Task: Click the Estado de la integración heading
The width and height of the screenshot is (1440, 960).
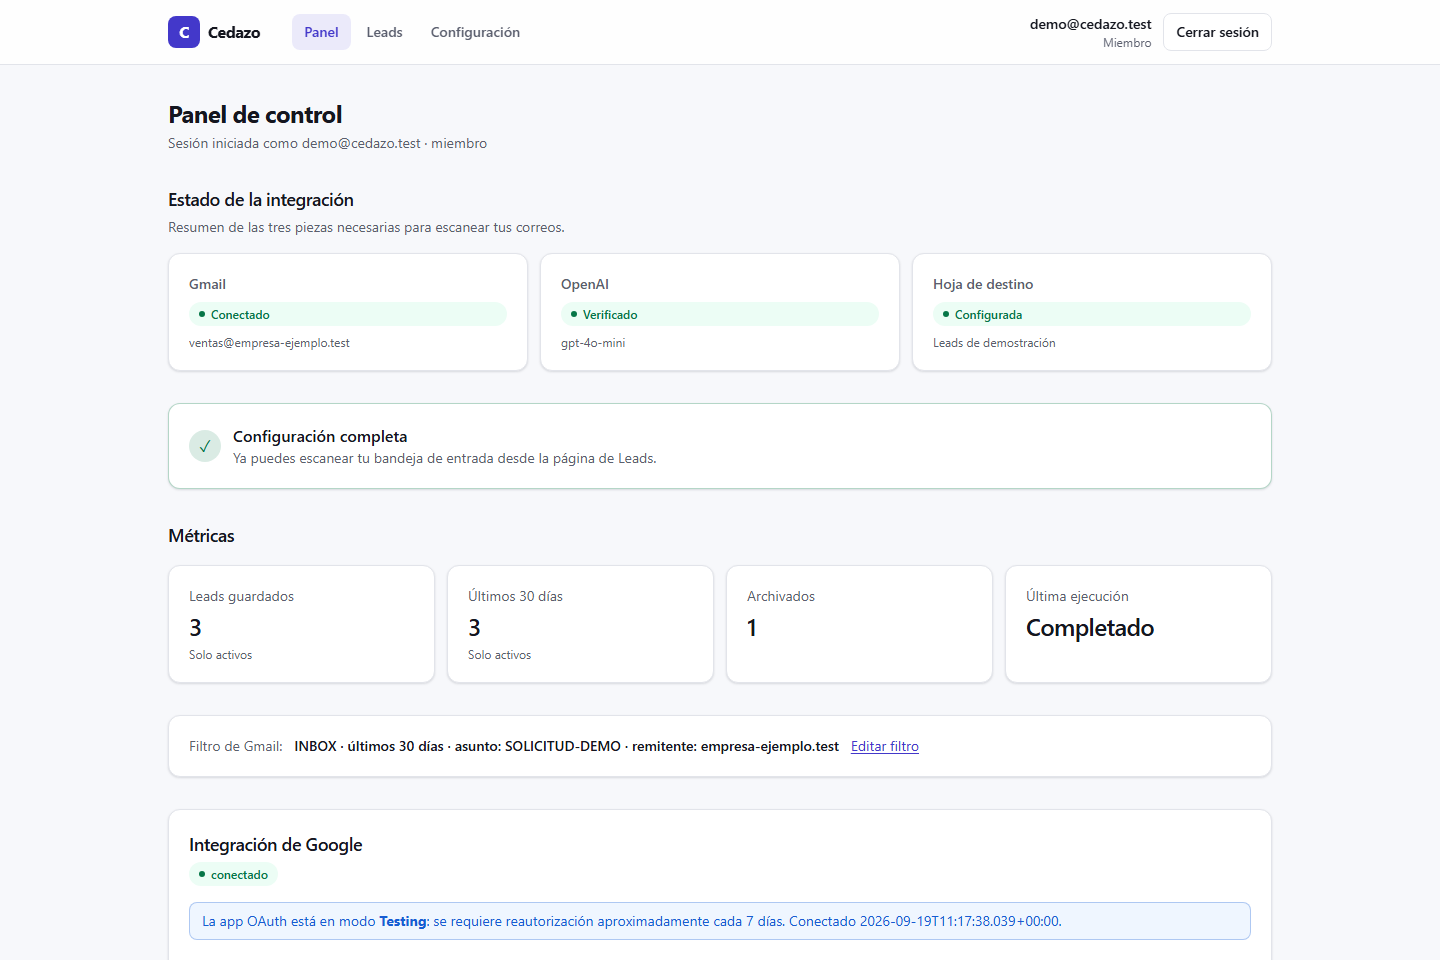Action: pos(261,200)
